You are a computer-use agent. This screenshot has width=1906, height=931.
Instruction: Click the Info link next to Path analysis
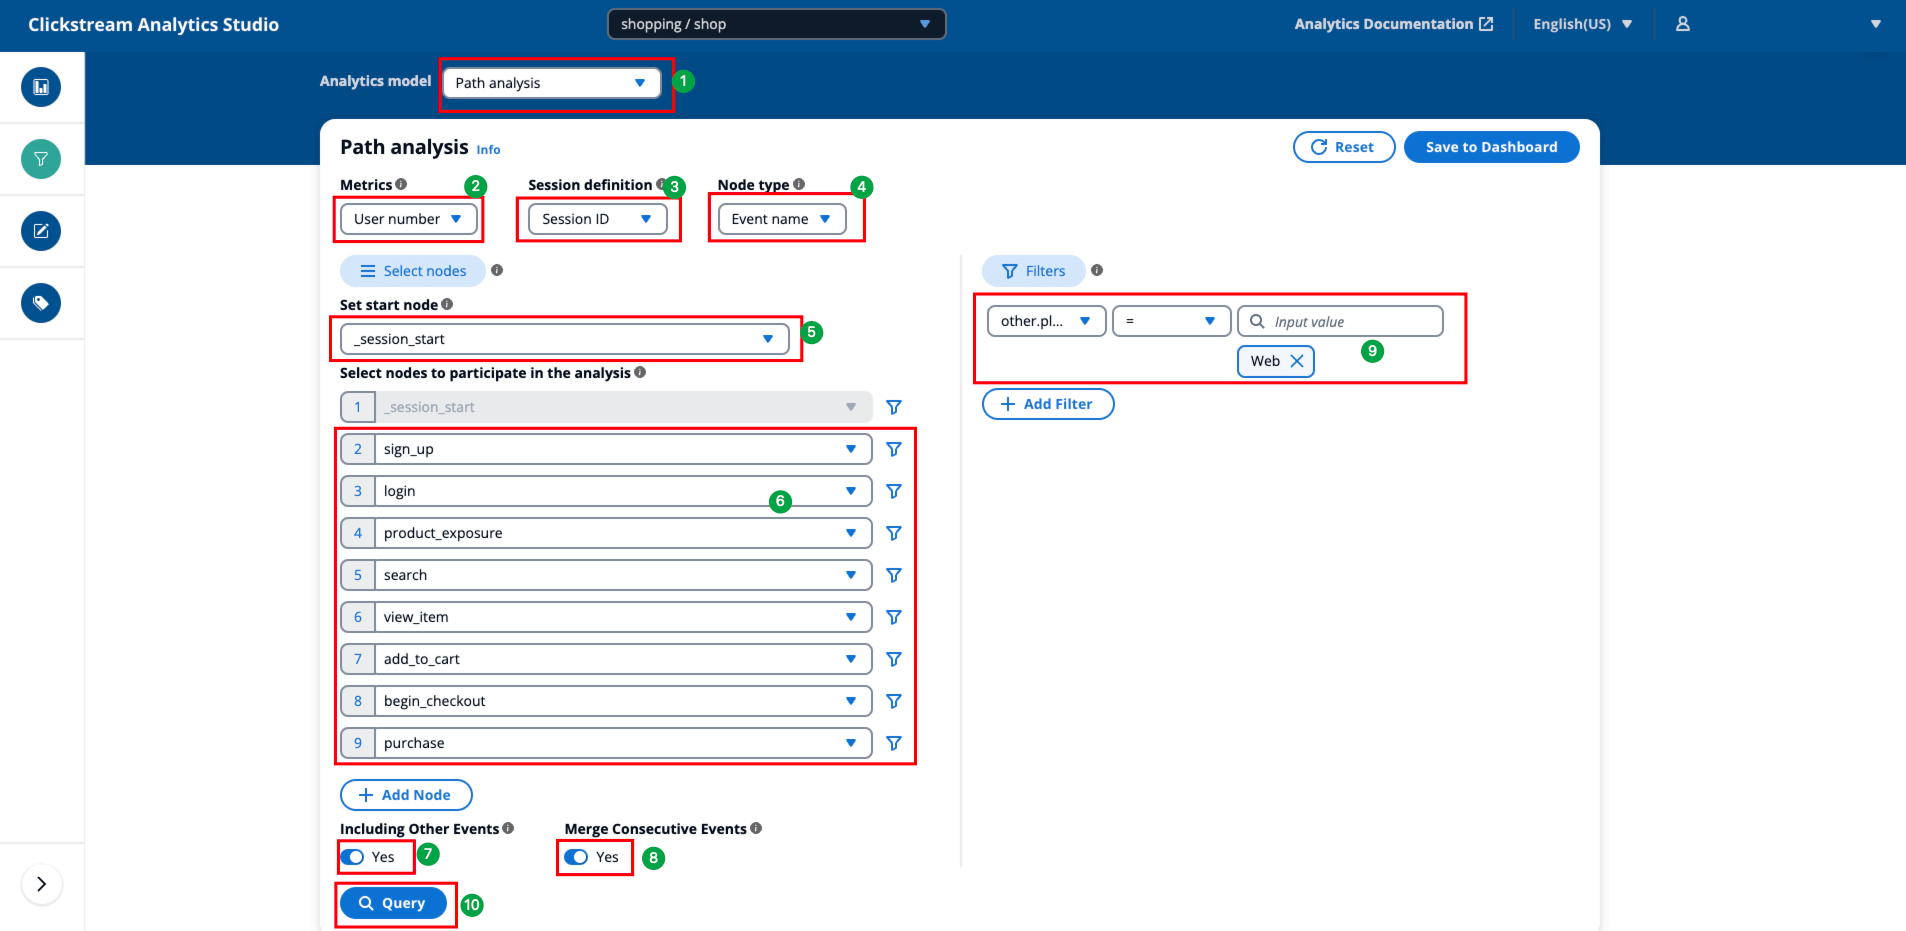click(x=488, y=150)
